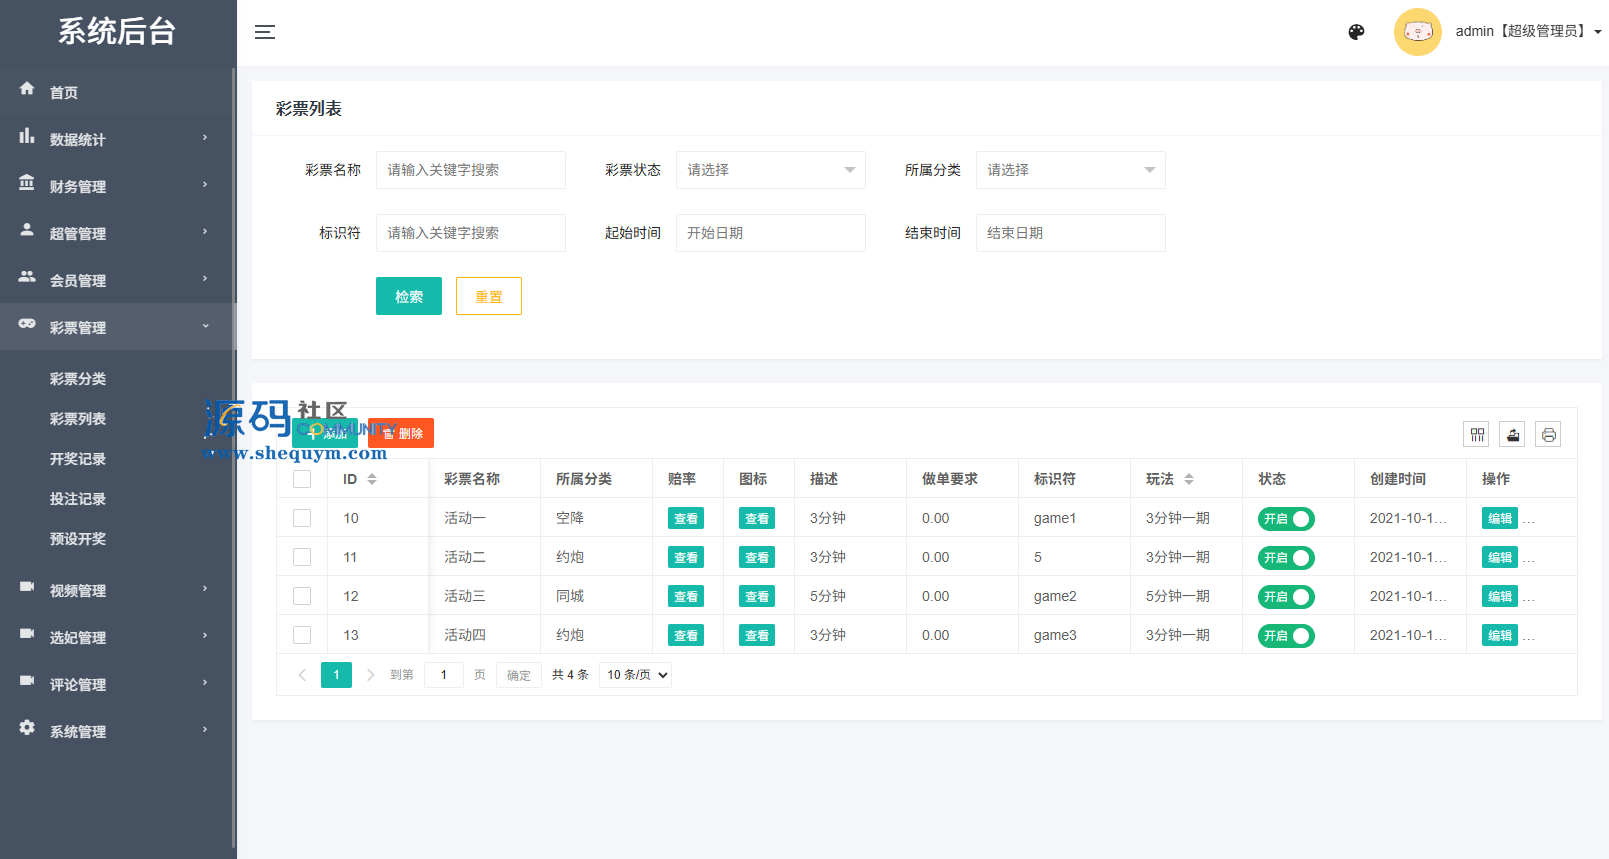Screen dimensions: 1609x859
Task: Click the 首页 home icon in sidebar
Action: 27,89
